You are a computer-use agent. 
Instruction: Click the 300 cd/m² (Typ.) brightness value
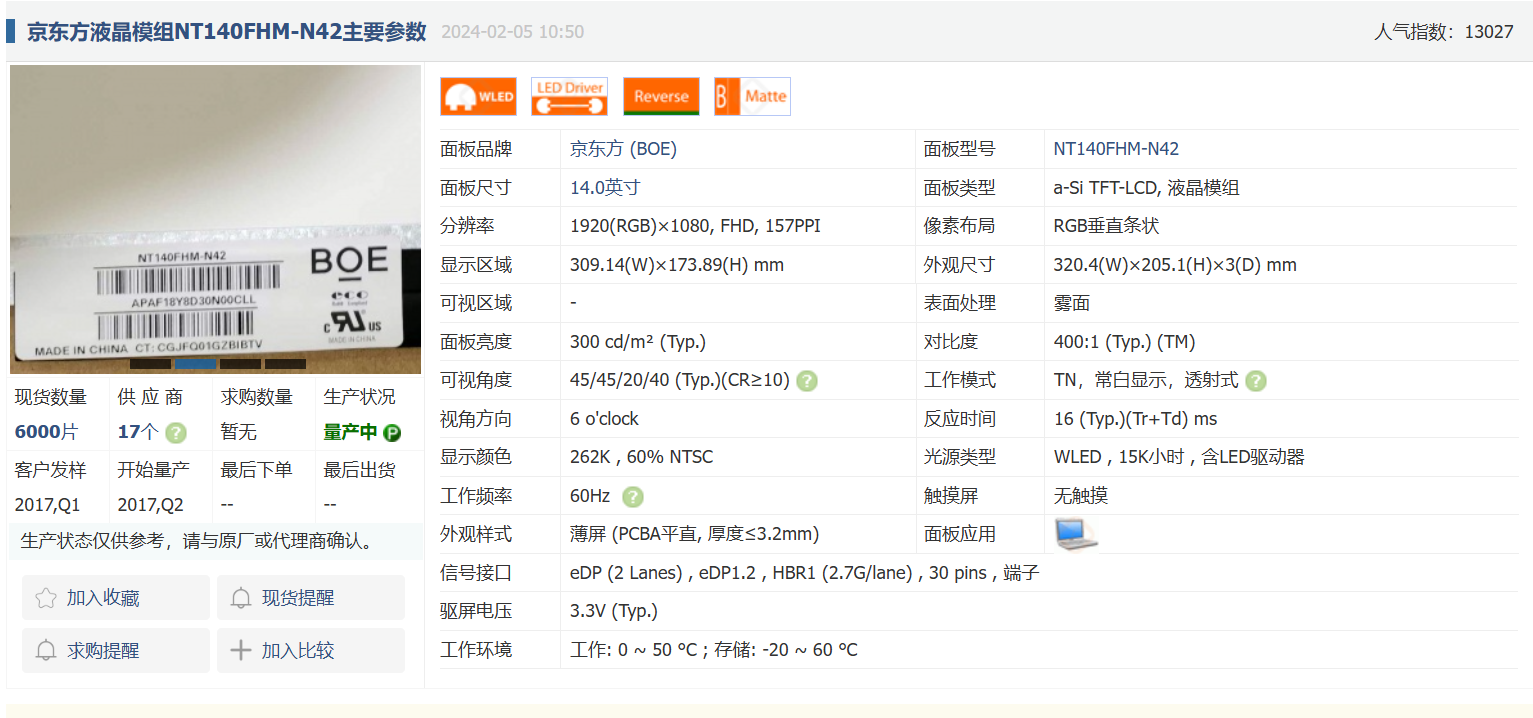point(638,342)
